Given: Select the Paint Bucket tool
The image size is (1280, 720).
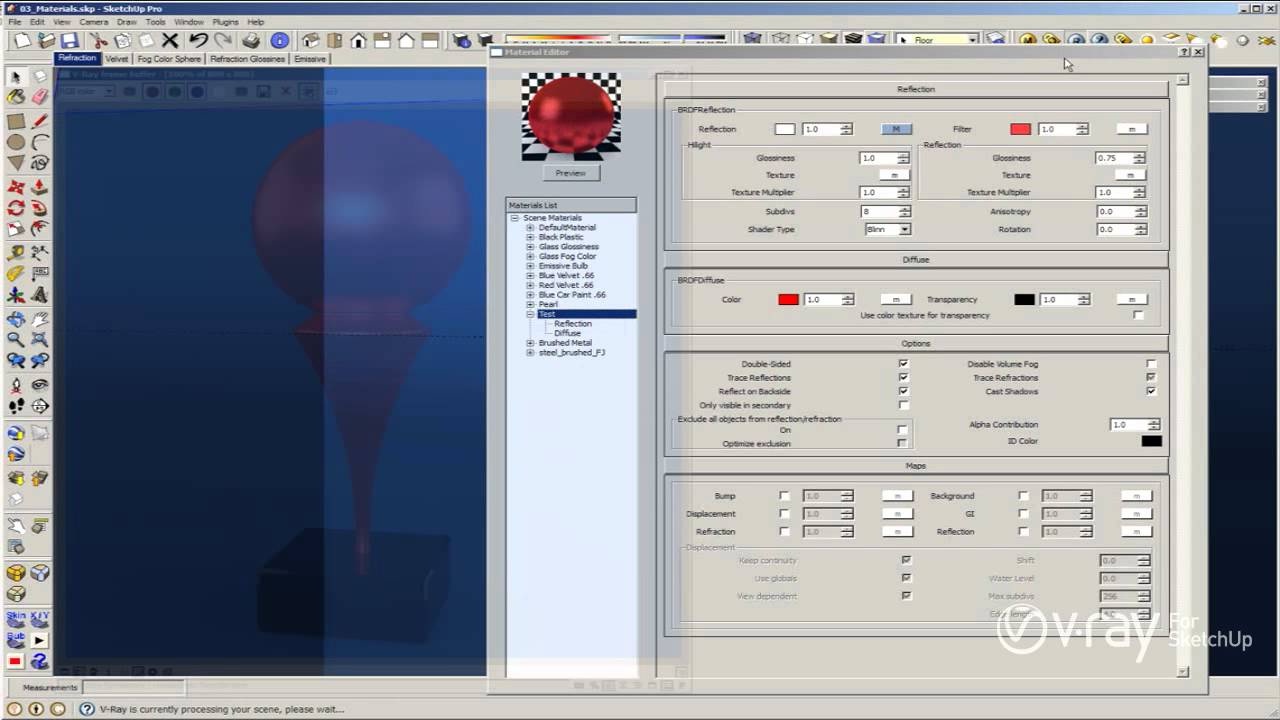Looking at the screenshot, I should [16, 97].
